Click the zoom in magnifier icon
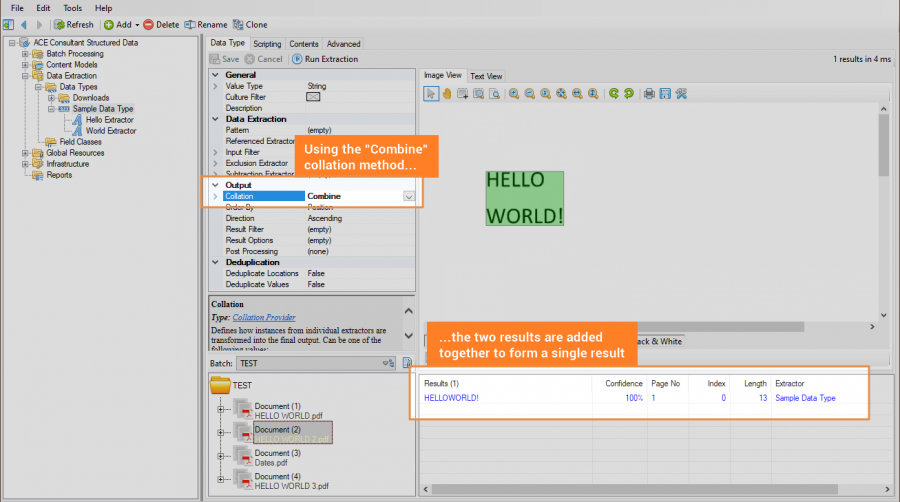Screen dimensions: 900x502 pos(513,93)
